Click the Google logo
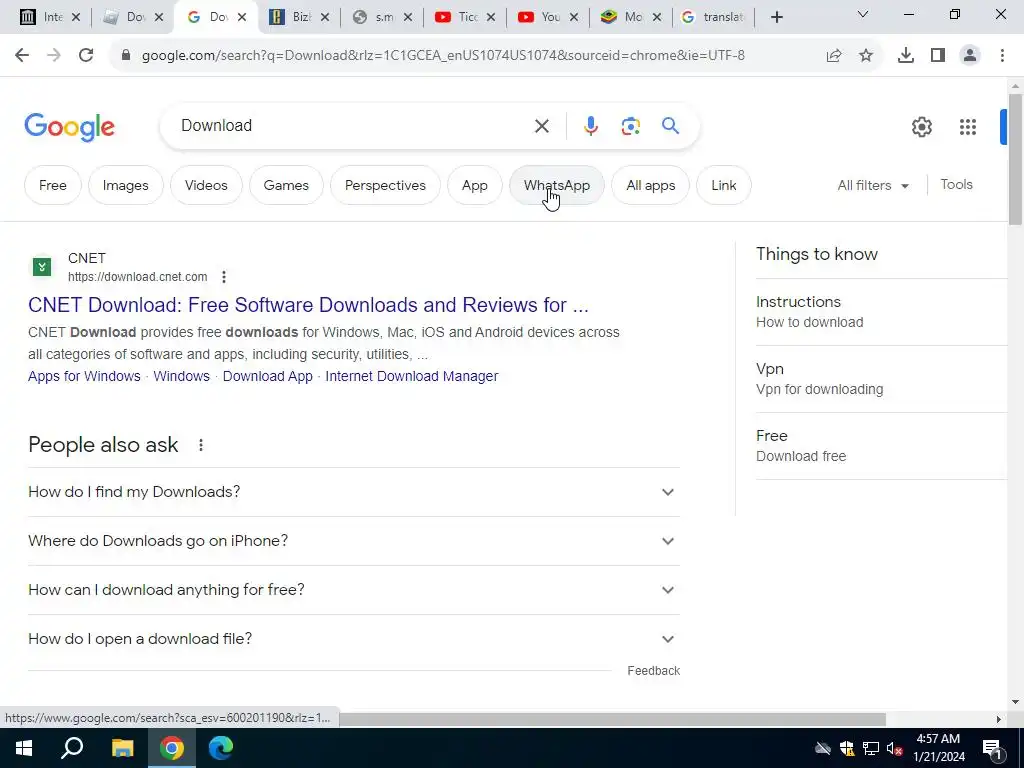 click(x=70, y=127)
